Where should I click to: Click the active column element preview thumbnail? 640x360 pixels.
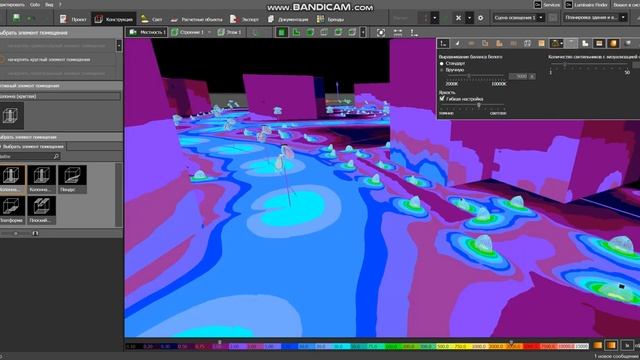coord(11,116)
